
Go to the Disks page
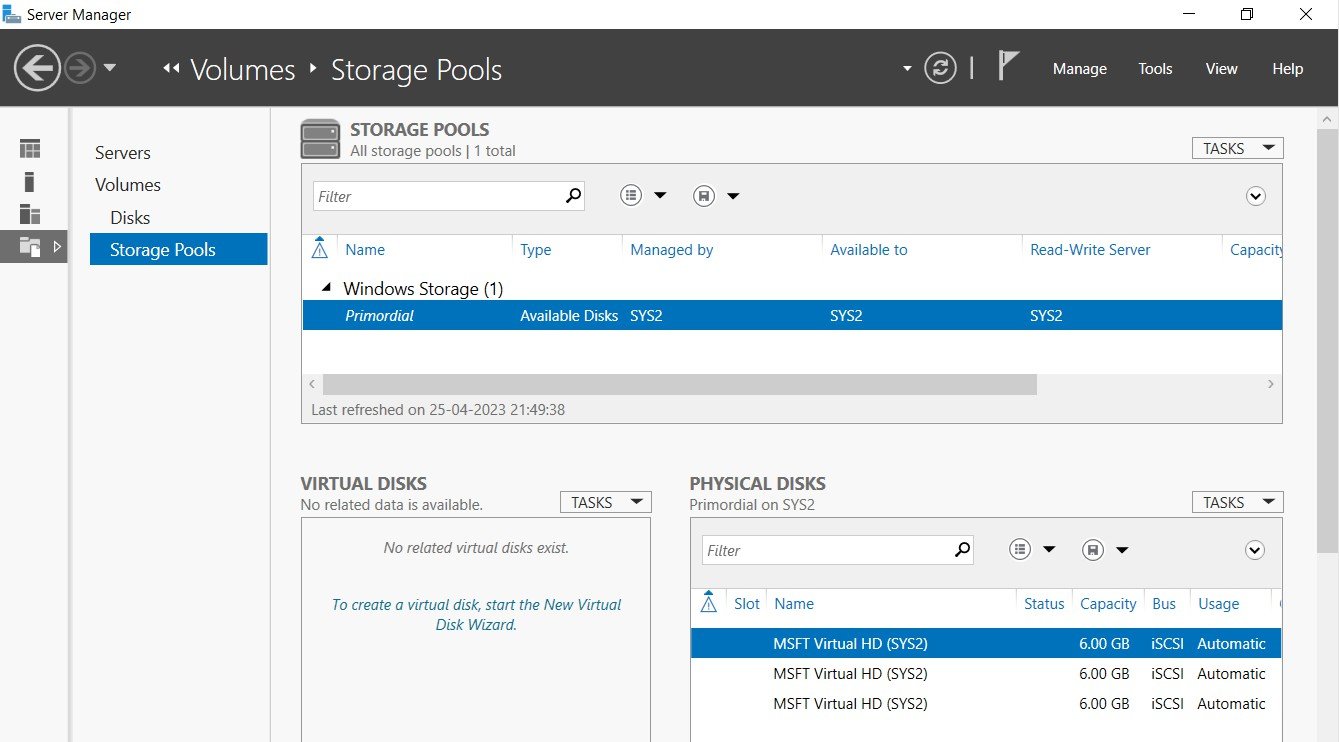point(130,217)
